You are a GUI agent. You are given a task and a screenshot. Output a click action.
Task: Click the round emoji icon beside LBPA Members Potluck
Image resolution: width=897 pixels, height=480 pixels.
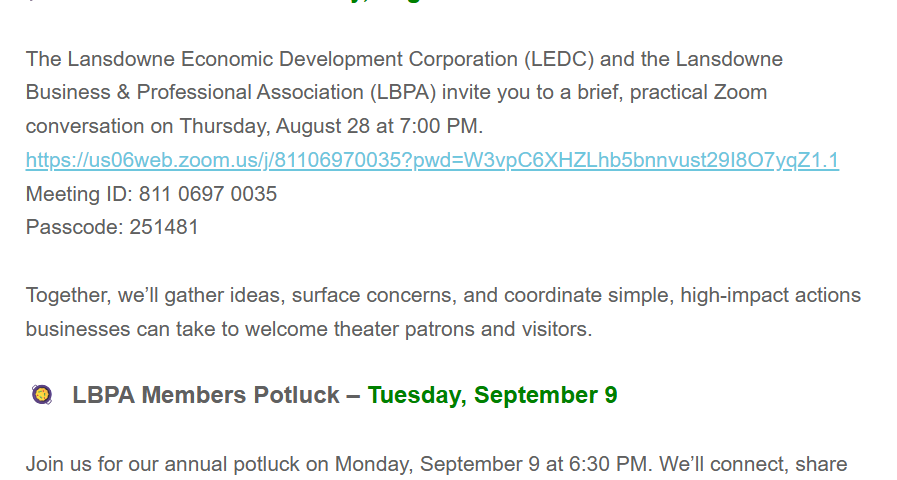pyautogui.click(x=41, y=395)
